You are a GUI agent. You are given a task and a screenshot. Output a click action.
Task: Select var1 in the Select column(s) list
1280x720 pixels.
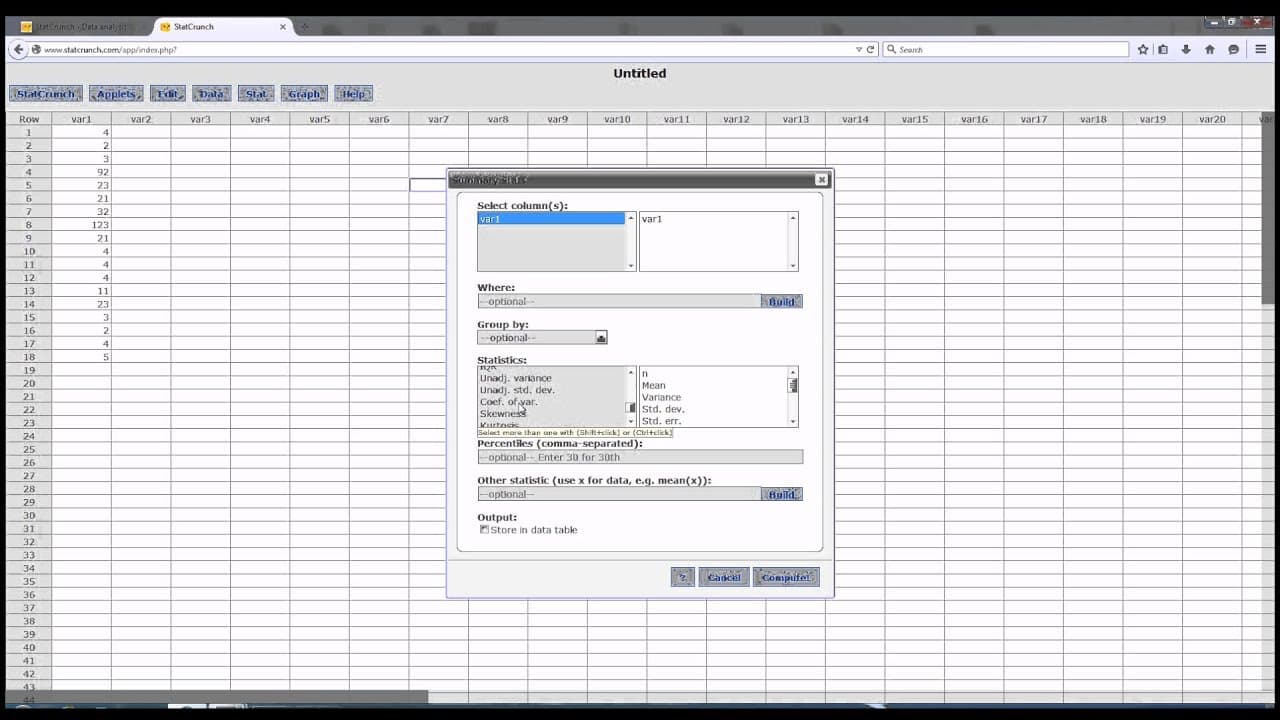click(x=551, y=218)
